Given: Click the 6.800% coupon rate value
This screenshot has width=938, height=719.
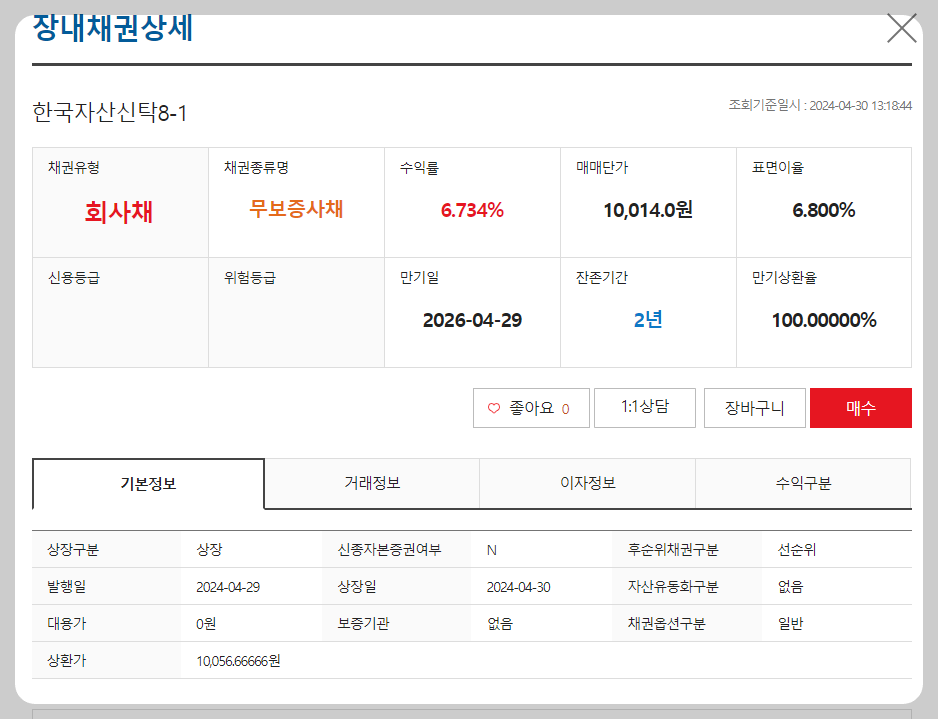Looking at the screenshot, I should 824,210.
